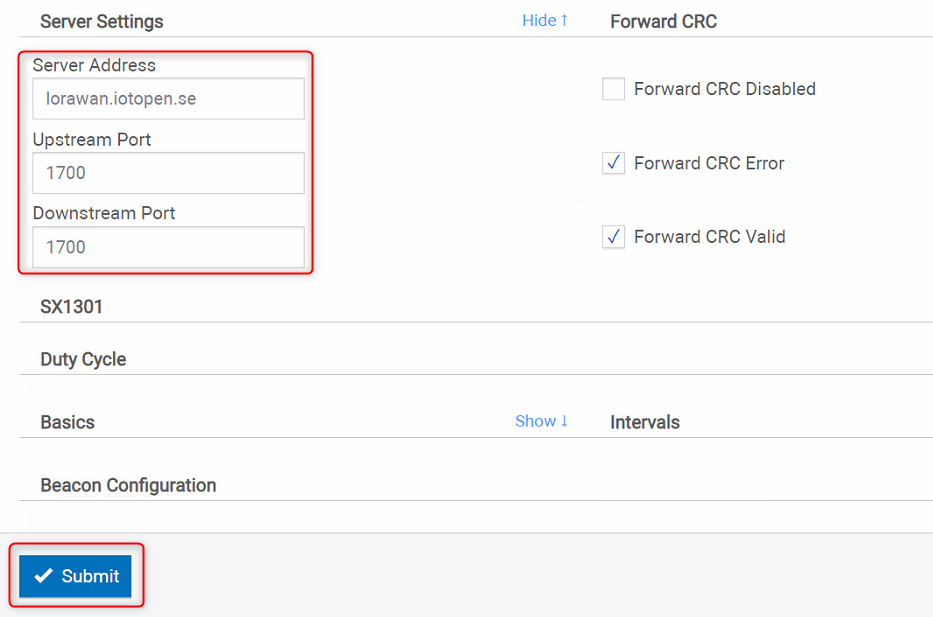The height and width of the screenshot is (617, 933).
Task: Uncheck the Forward CRC Error checkbox
Action: [613, 163]
